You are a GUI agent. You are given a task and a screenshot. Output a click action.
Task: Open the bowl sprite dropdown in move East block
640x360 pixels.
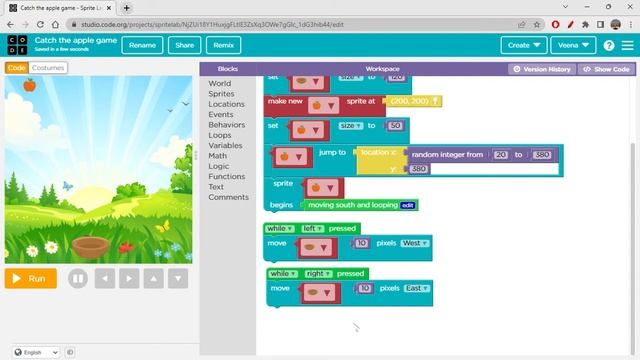(x=319, y=292)
